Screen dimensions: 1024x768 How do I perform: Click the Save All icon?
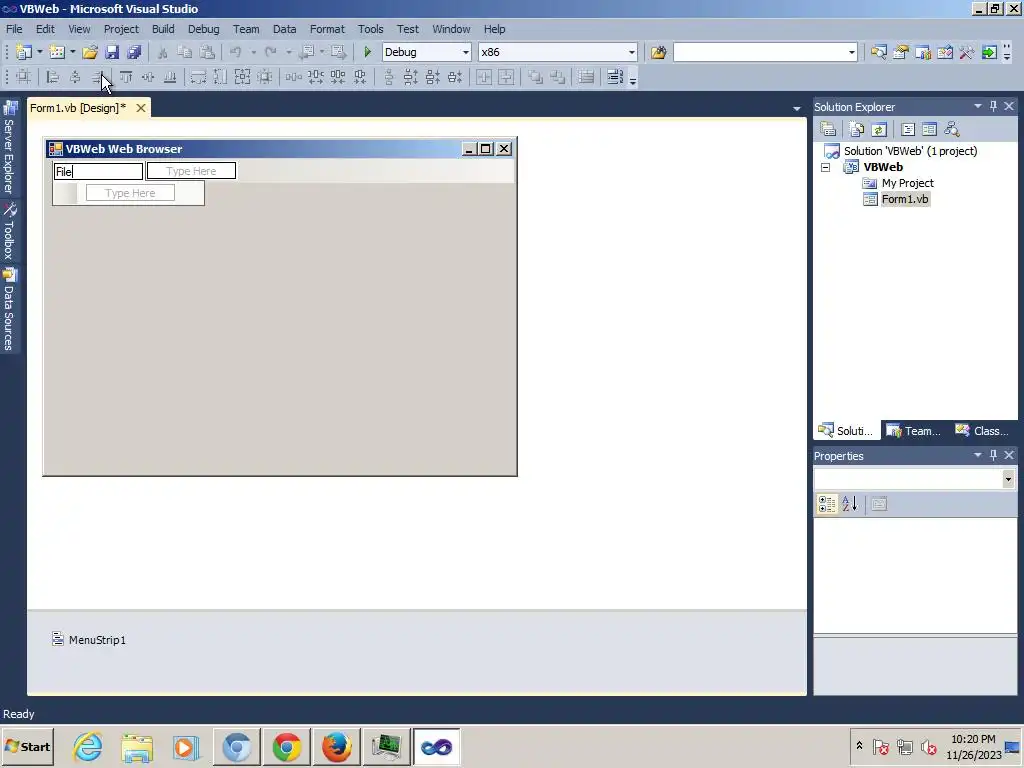click(134, 52)
